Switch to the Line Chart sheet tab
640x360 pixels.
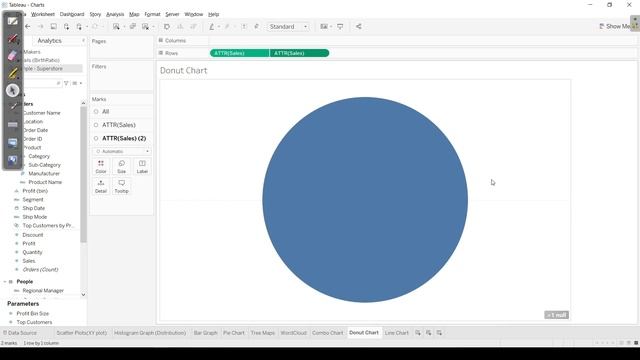tap(396, 333)
